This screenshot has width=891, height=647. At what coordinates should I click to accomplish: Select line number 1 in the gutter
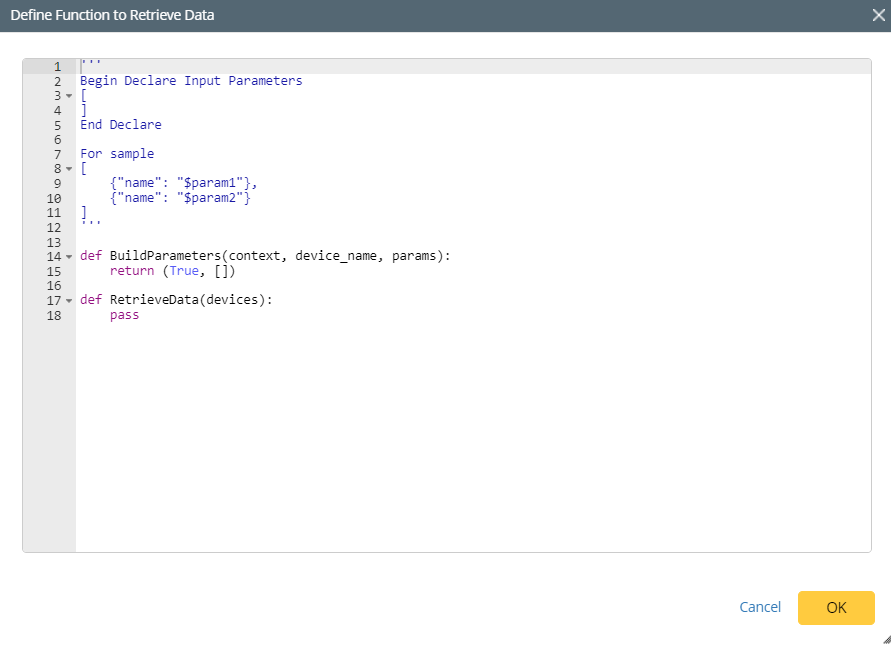(57, 67)
